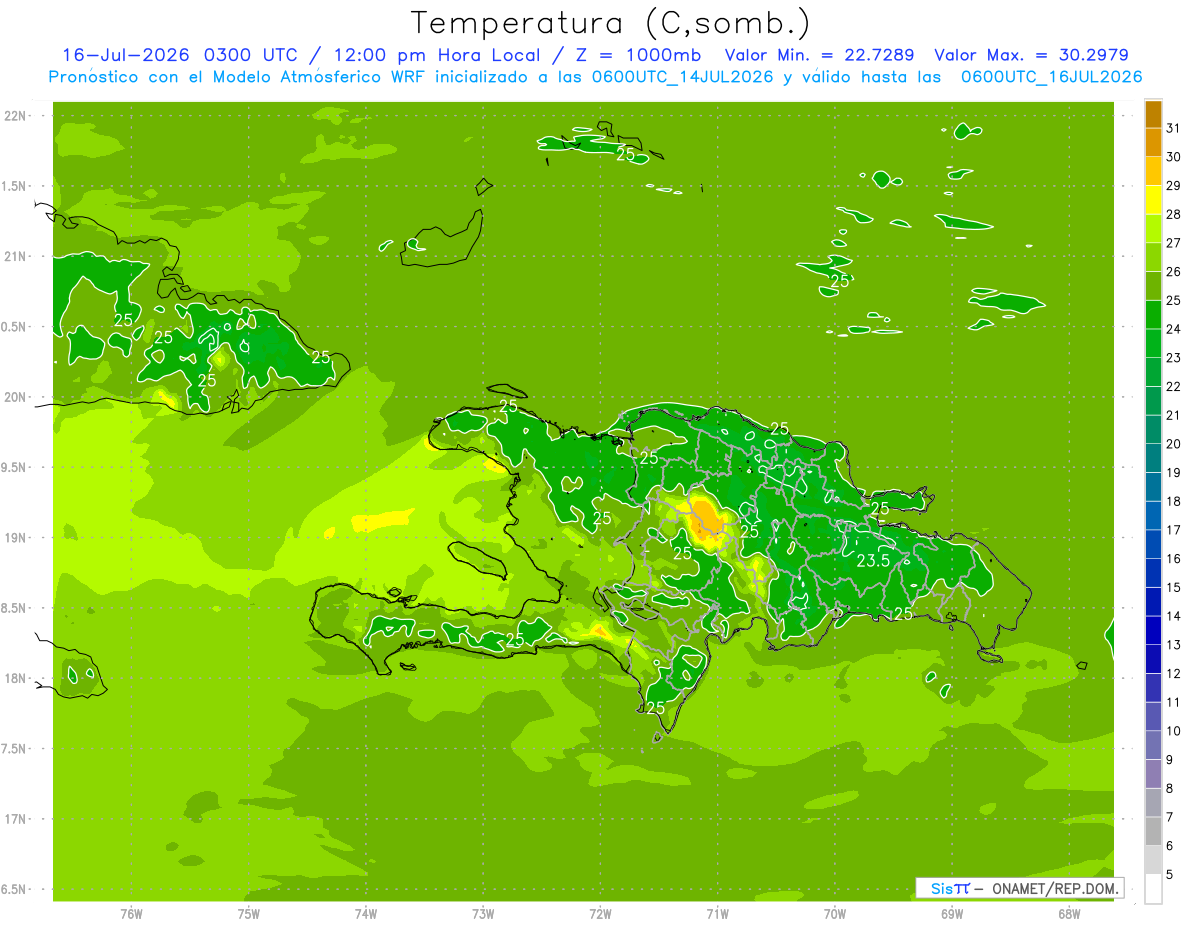This screenshot has width=1200, height=927.
Task: Click the green legend color between 24 and 25
Action: tap(1153, 315)
